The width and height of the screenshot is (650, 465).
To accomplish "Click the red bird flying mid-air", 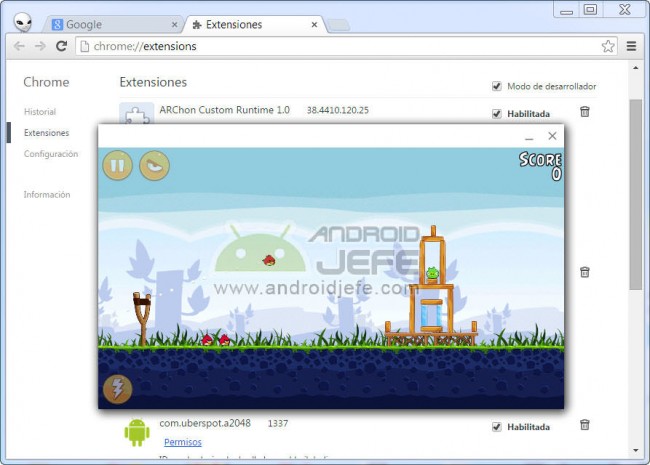I will (269, 260).
